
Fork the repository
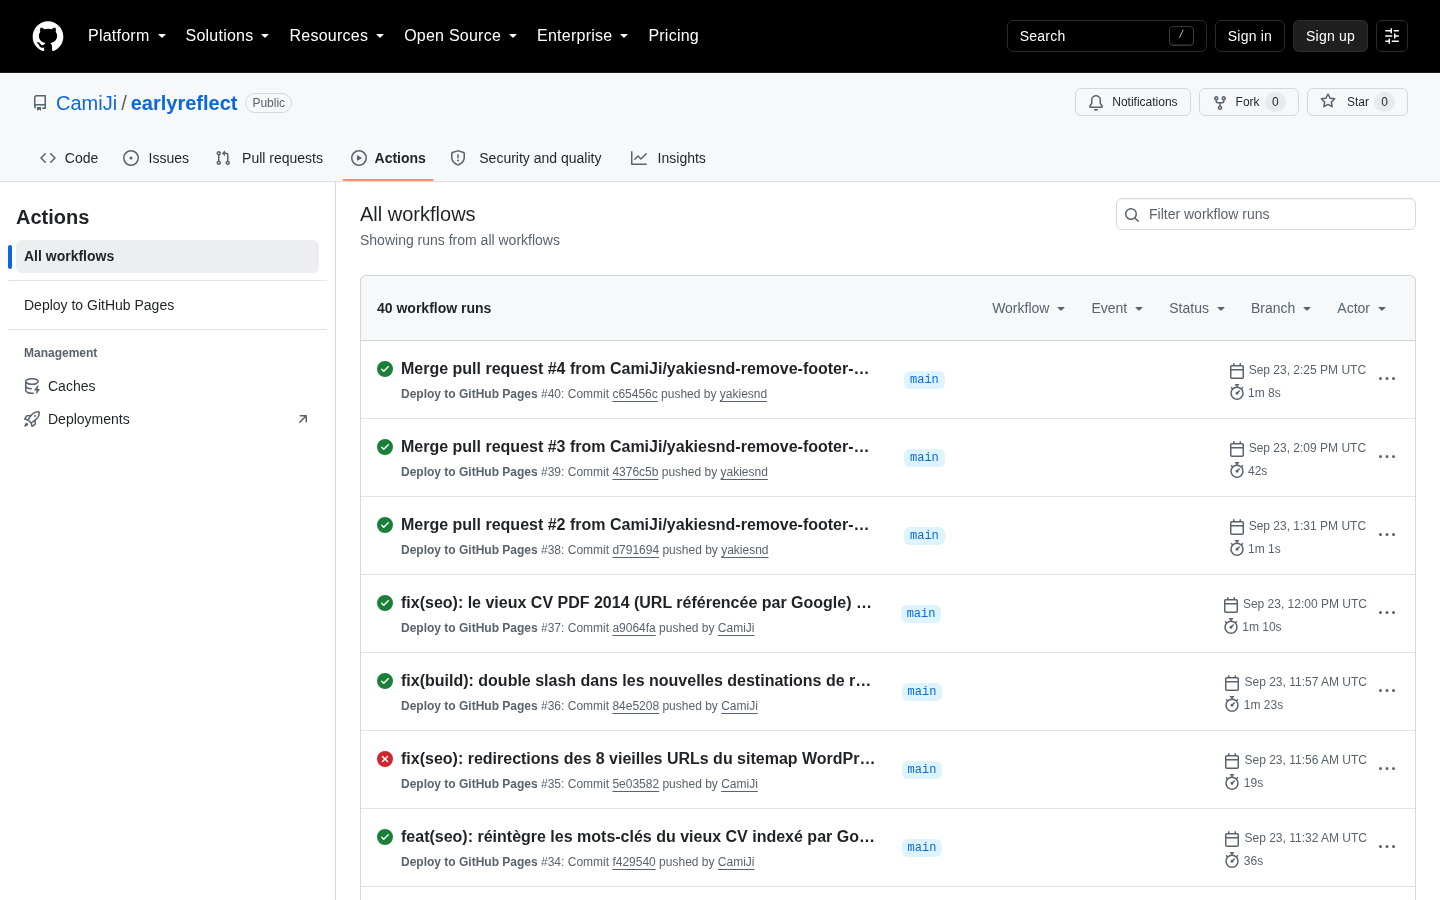(1249, 102)
